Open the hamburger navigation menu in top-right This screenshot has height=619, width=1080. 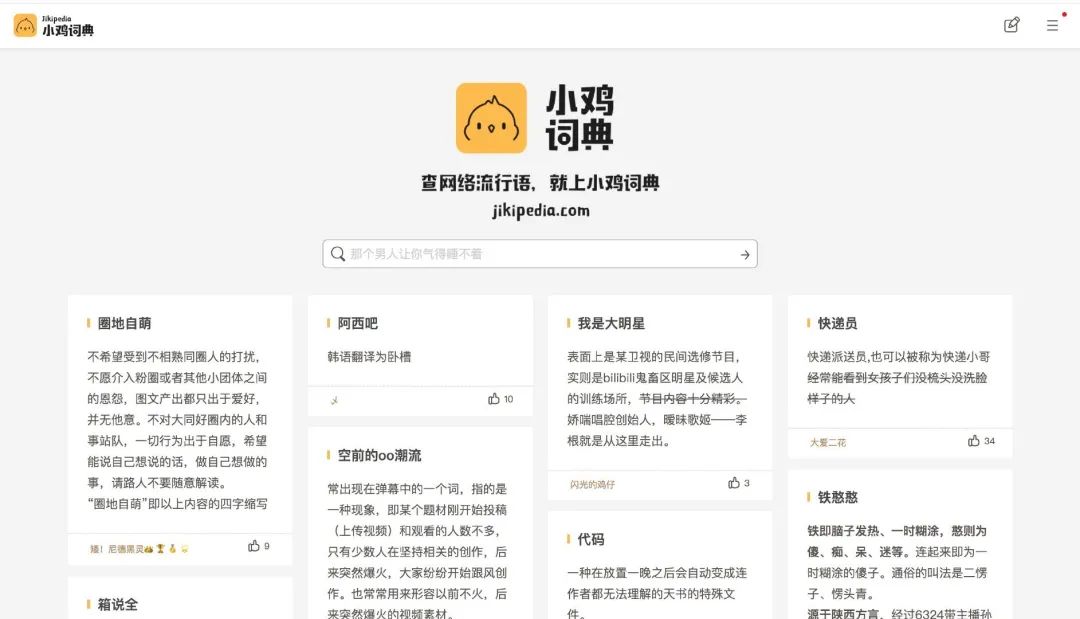click(1052, 25)
